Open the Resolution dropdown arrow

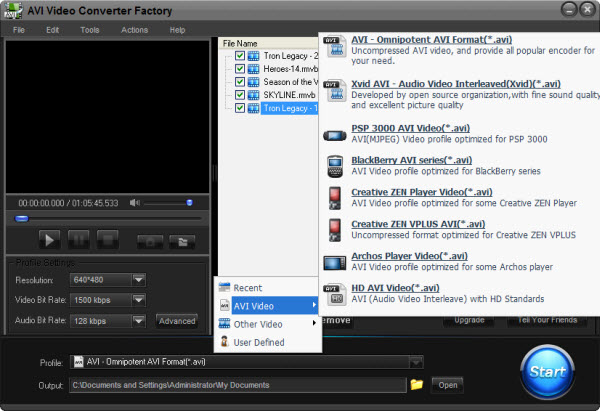[139, 280]
